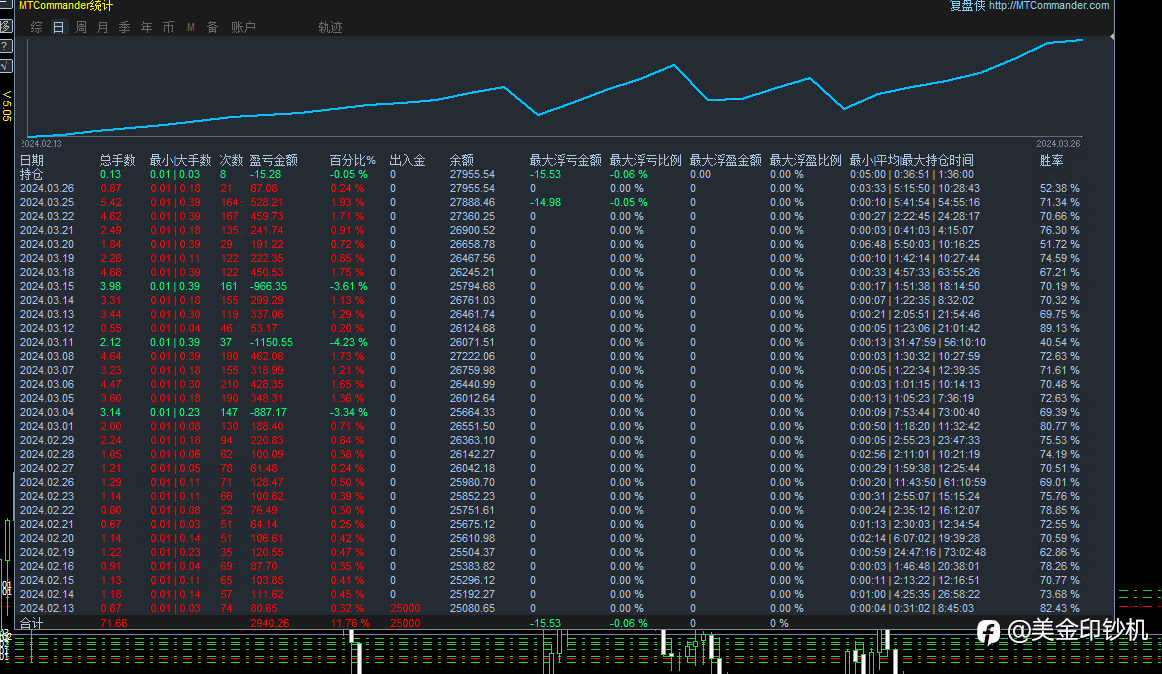
Task: Open the 账户 account tab
Action: pyautogui.click(x=243, y=27)
